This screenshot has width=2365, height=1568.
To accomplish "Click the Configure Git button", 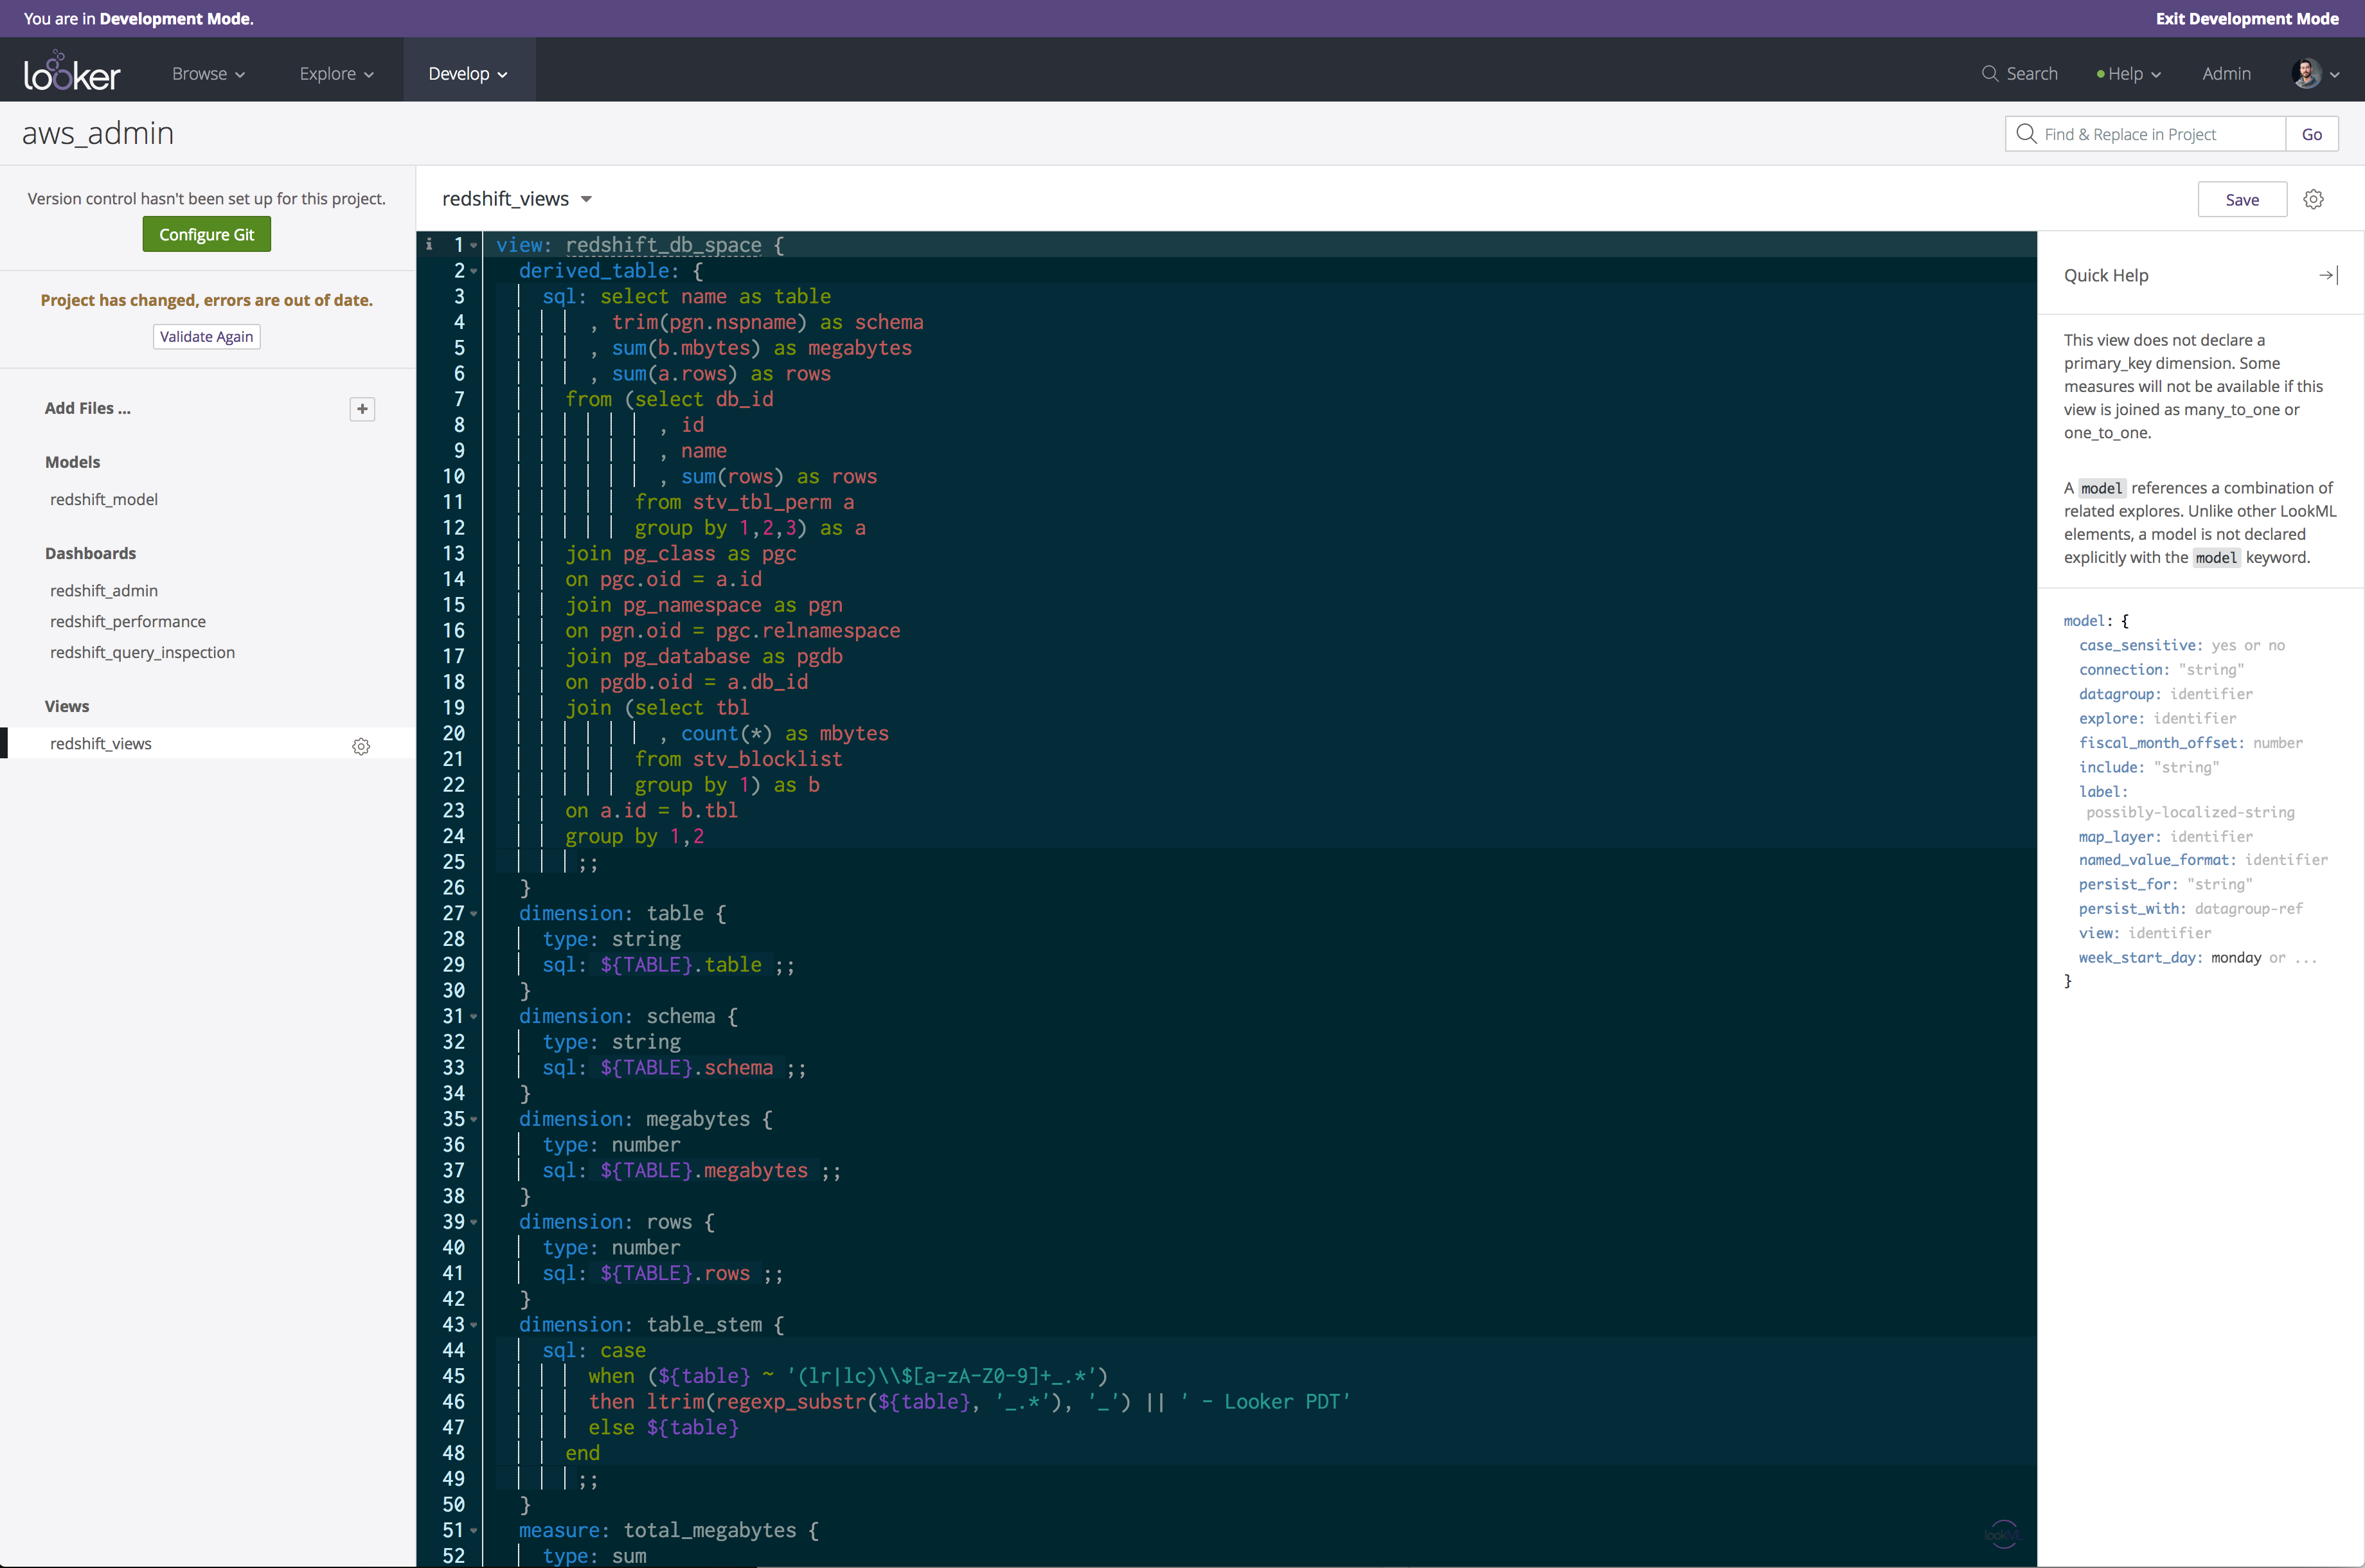I will pos(207,234).
